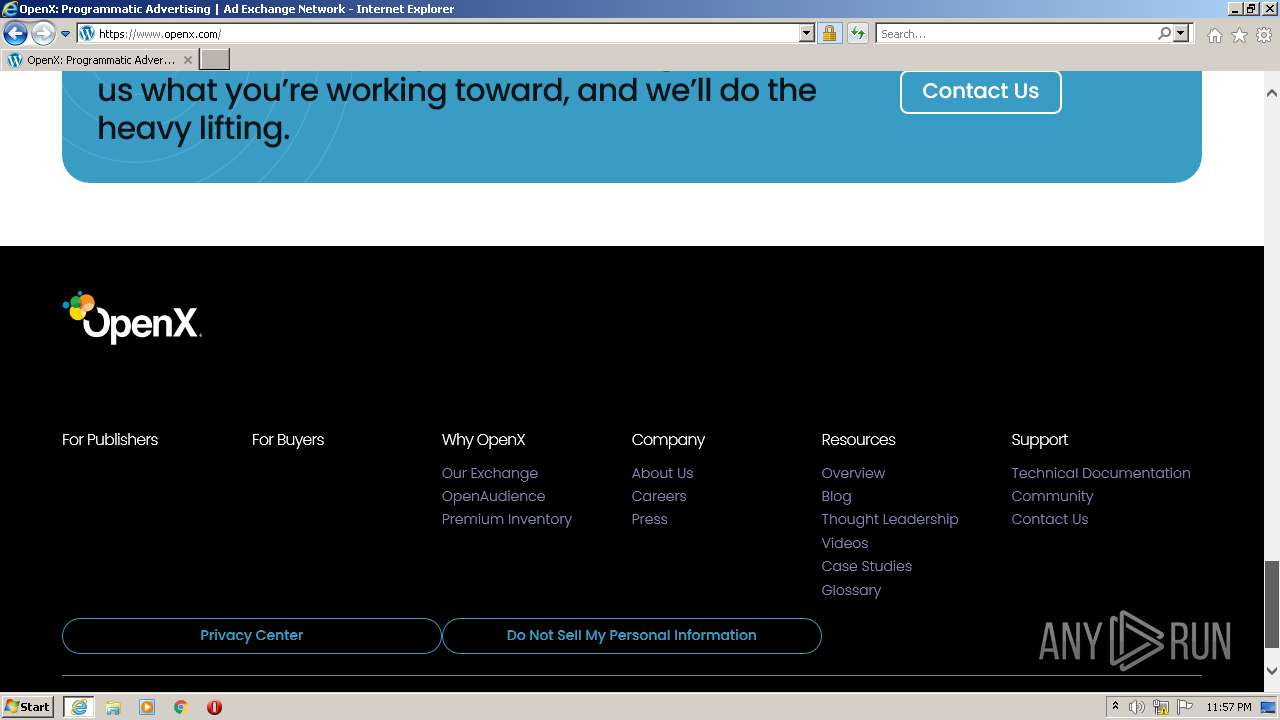Launch Chrome from the taskbar
The height and width of the screenshot is (720, 1280).
(x=181, y=707)
